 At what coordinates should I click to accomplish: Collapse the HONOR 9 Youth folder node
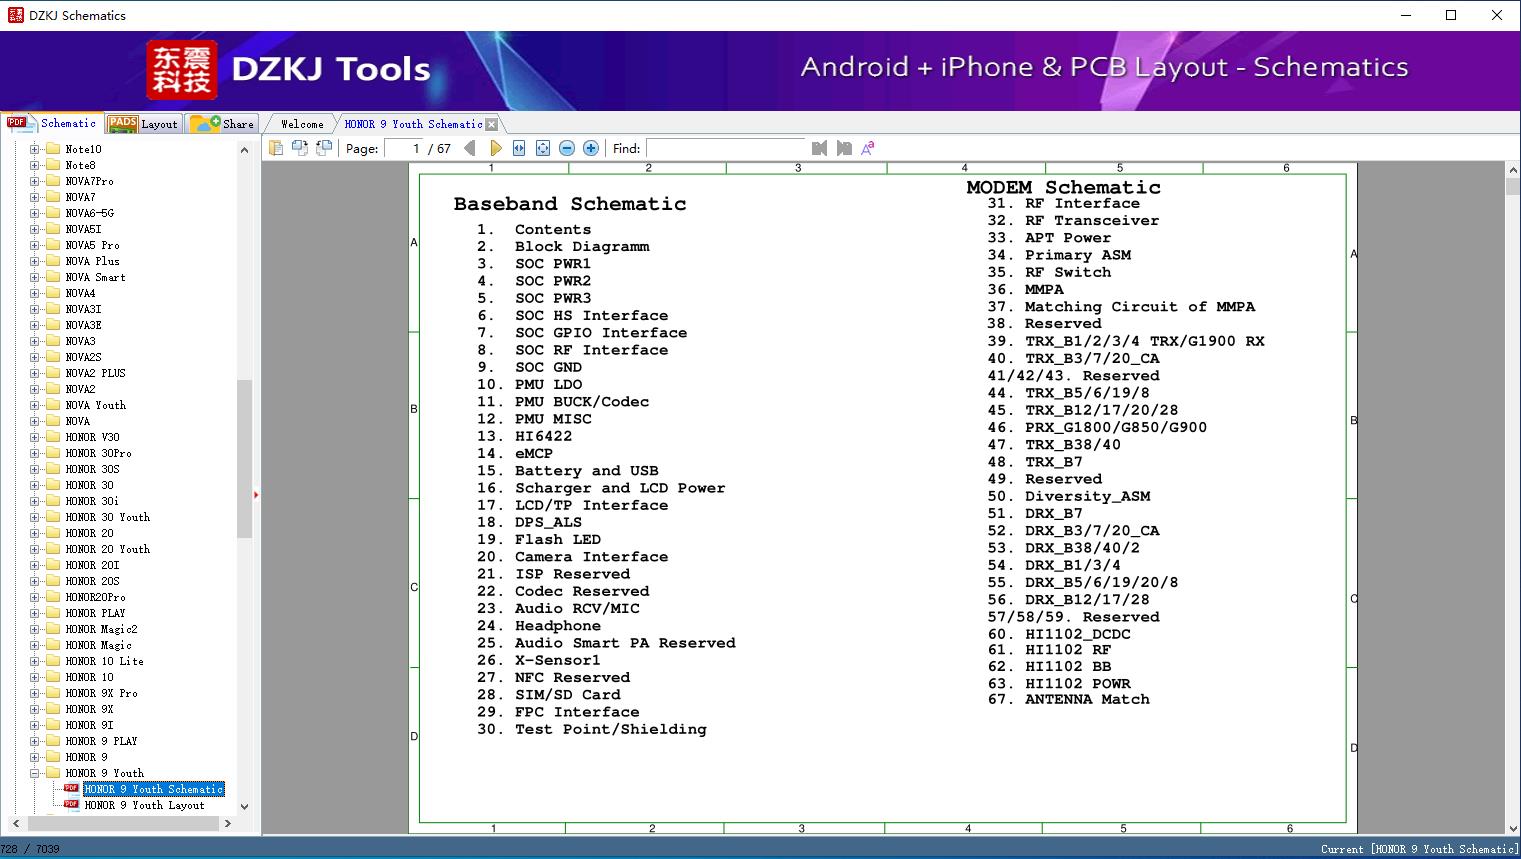35,773
